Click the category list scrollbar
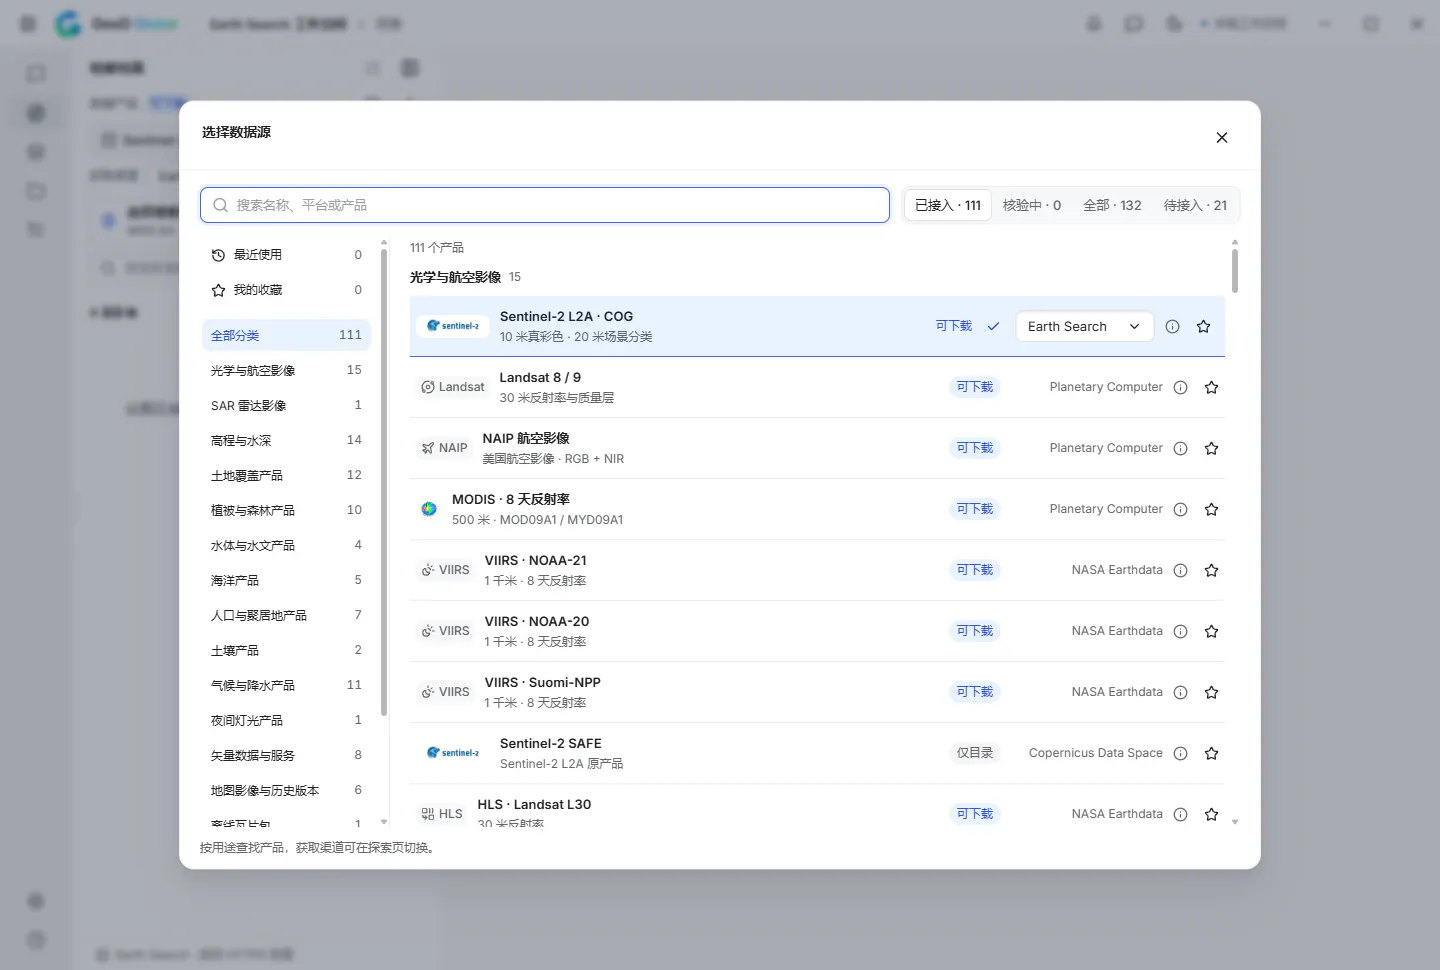1440x970 pixels. point(384,482)
